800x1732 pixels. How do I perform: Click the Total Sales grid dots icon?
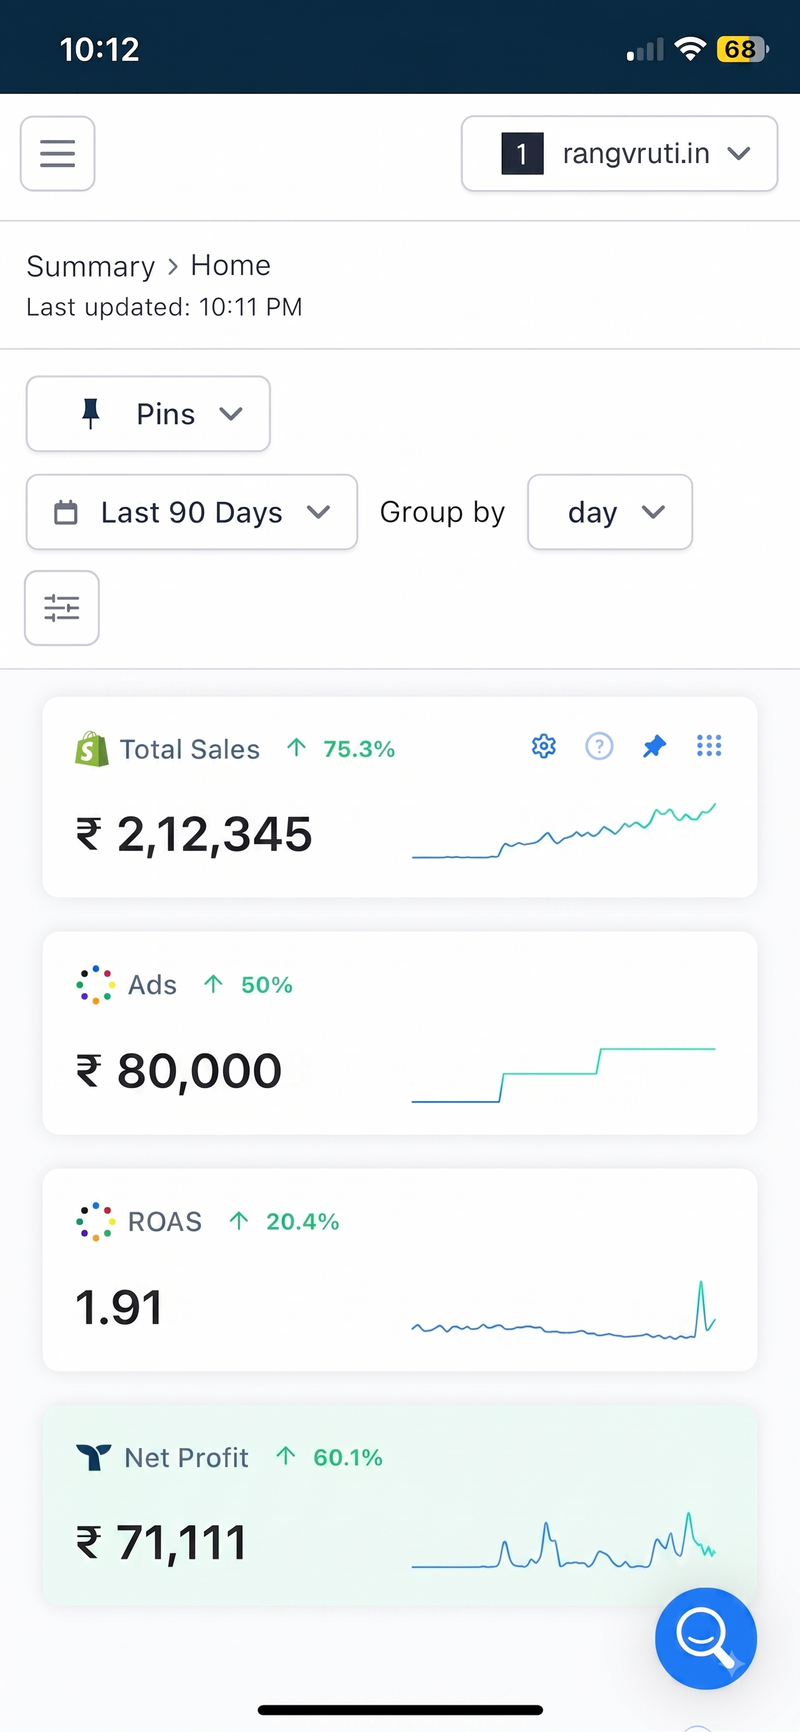click(x=709, y=746)
